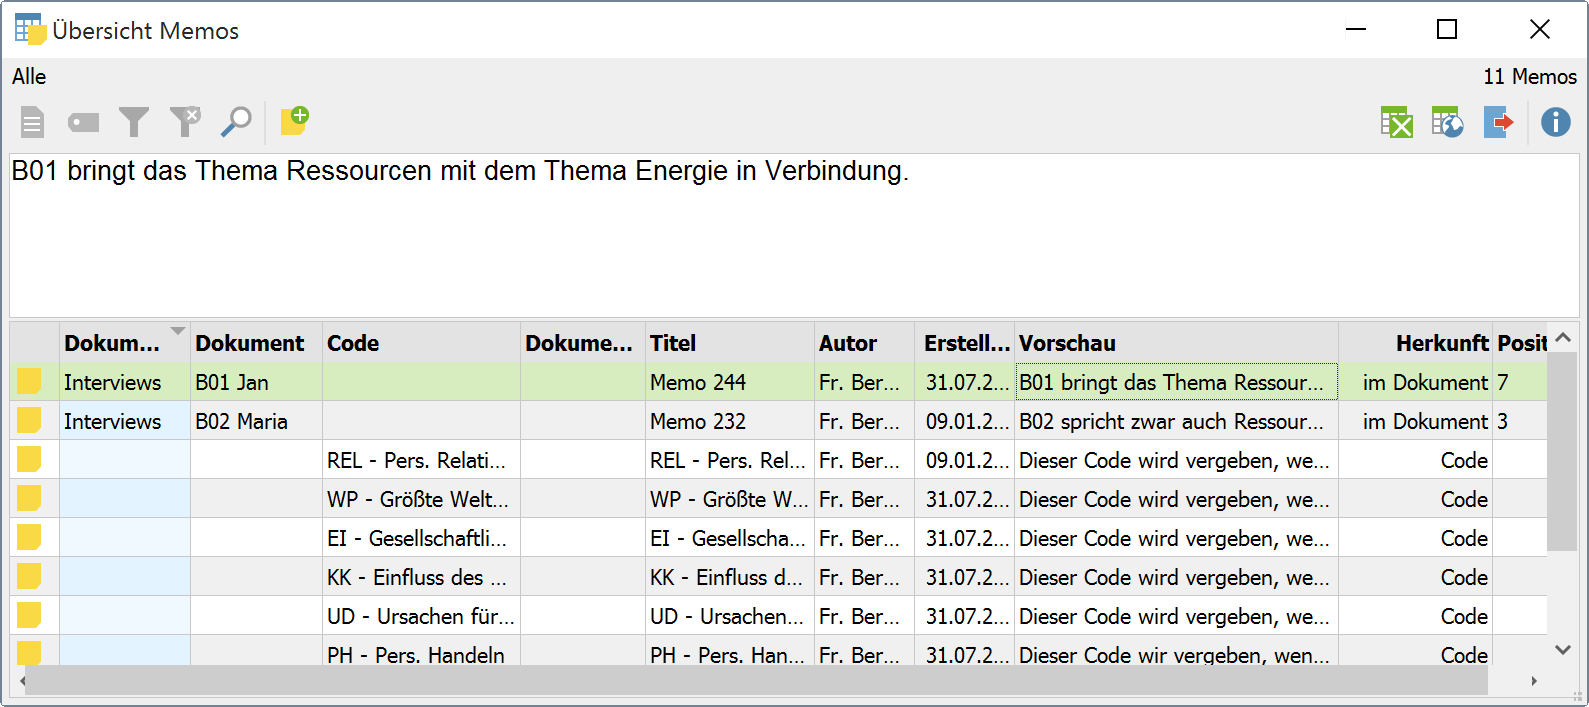
Task: Sort by Autor column header
Action: [864, 343]
